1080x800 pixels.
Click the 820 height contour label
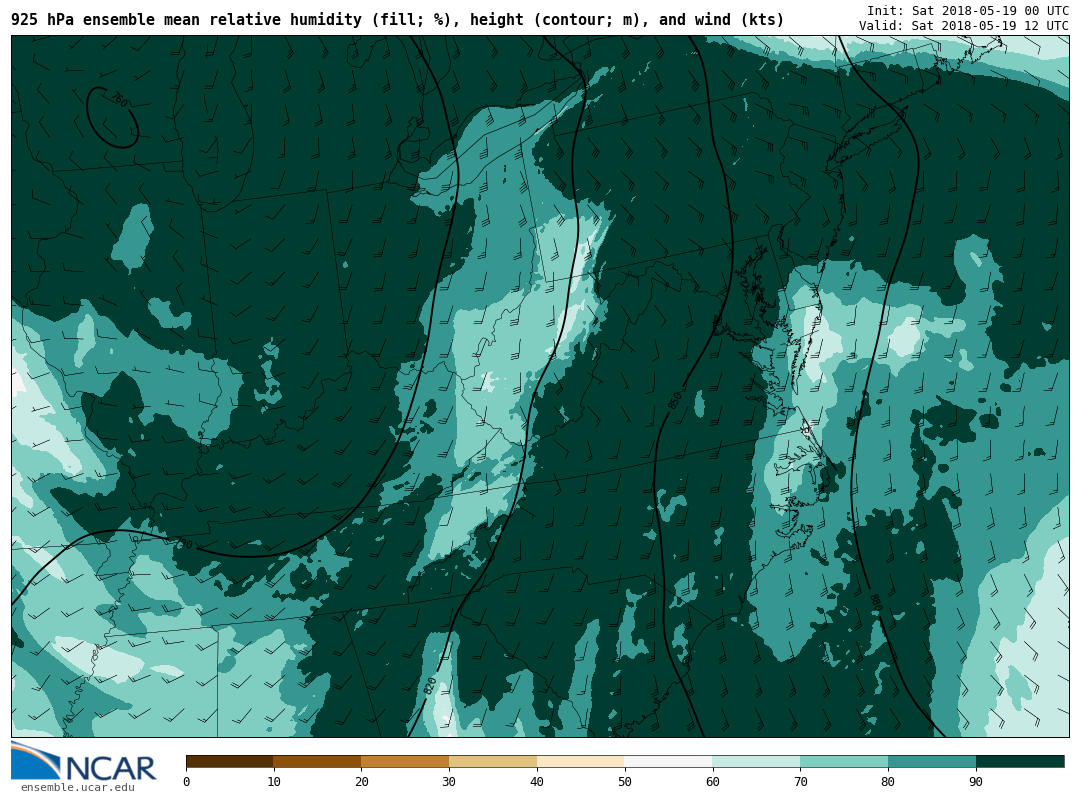430,686
